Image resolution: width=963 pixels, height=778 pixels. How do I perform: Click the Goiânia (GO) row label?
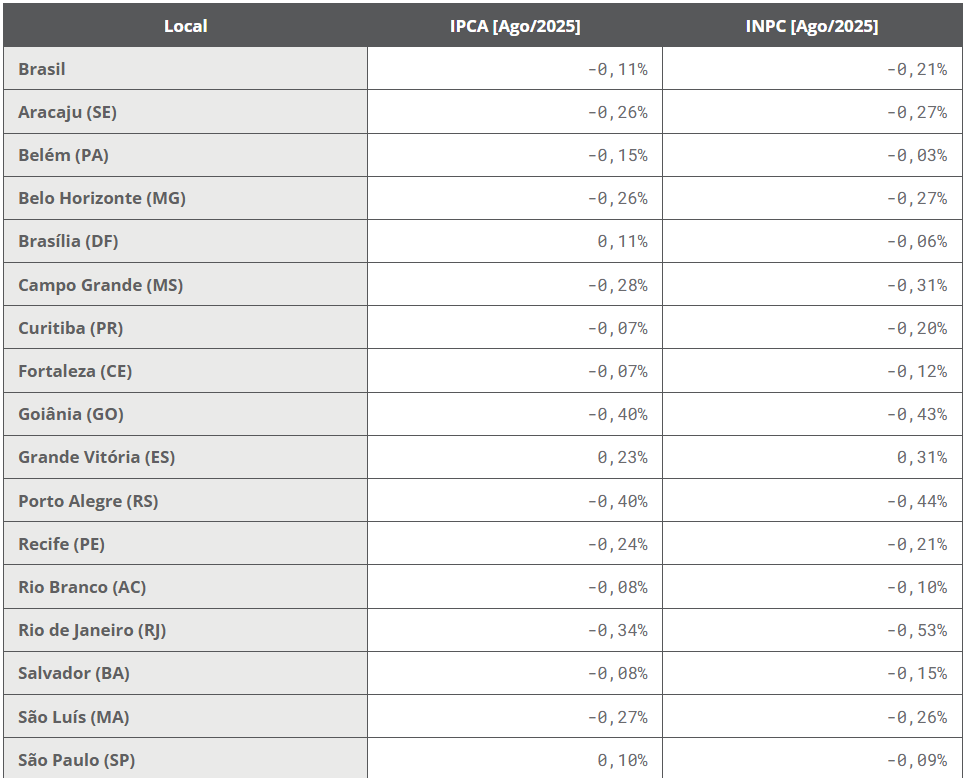(71, 414)
